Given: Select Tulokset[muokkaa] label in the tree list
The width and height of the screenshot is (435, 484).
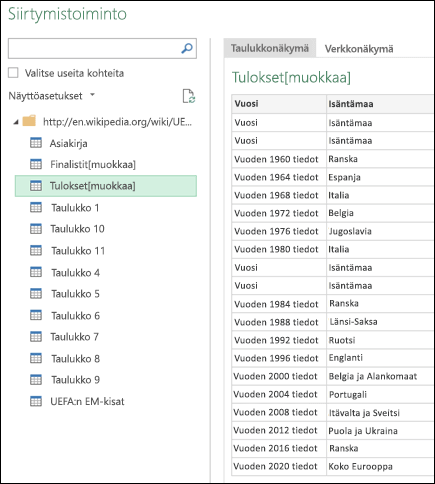Looking at the screenshot, I should (93, 186).
